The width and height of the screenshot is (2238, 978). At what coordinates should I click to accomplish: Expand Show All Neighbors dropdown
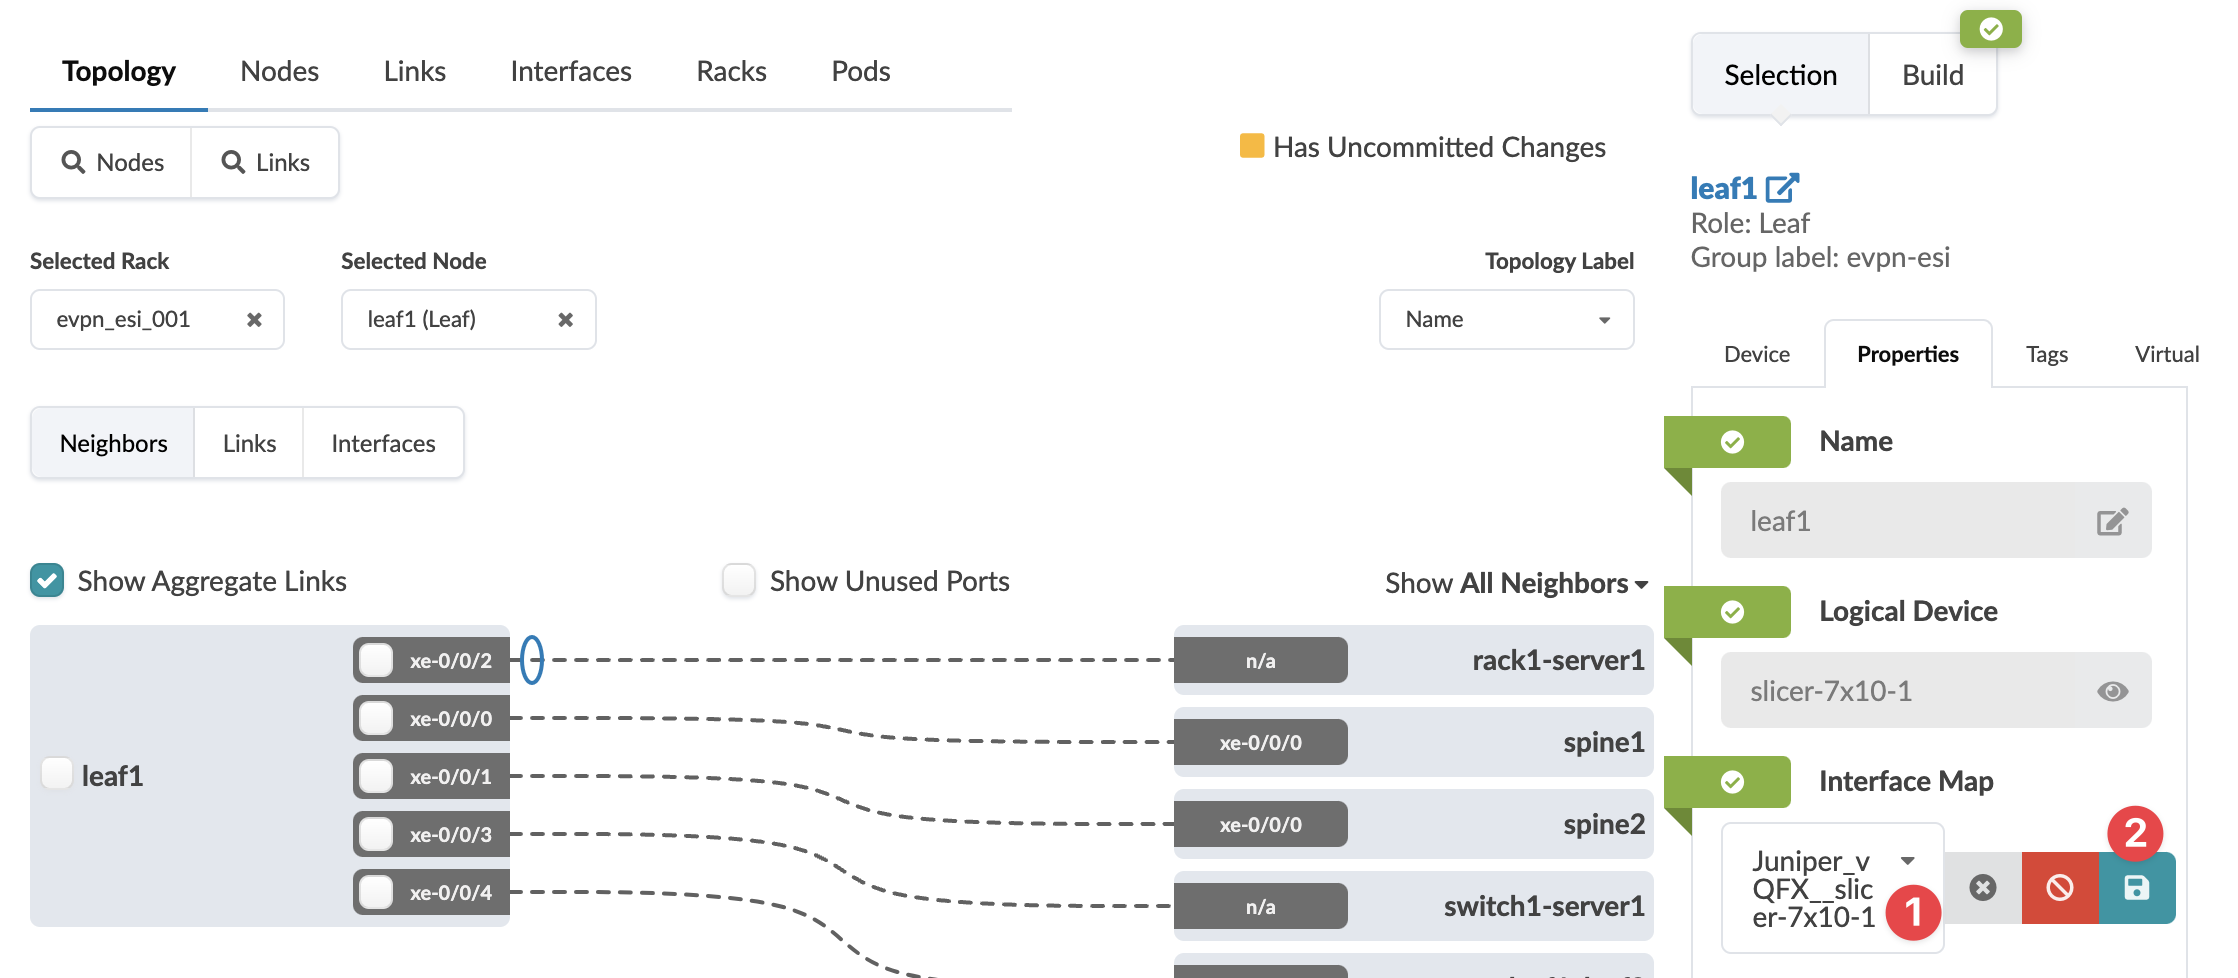point(1516,583)
